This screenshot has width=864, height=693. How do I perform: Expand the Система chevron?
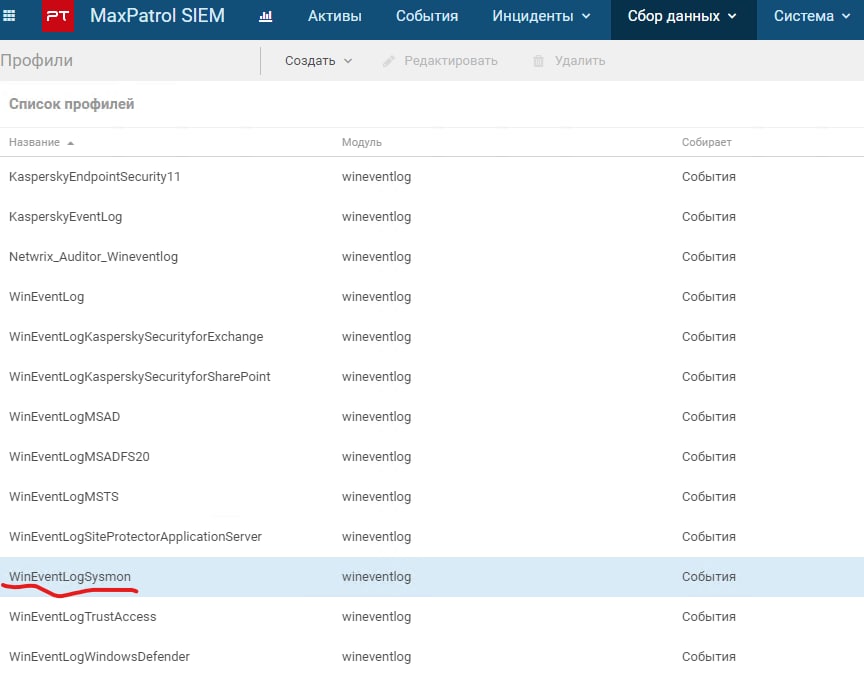[846, 17]
